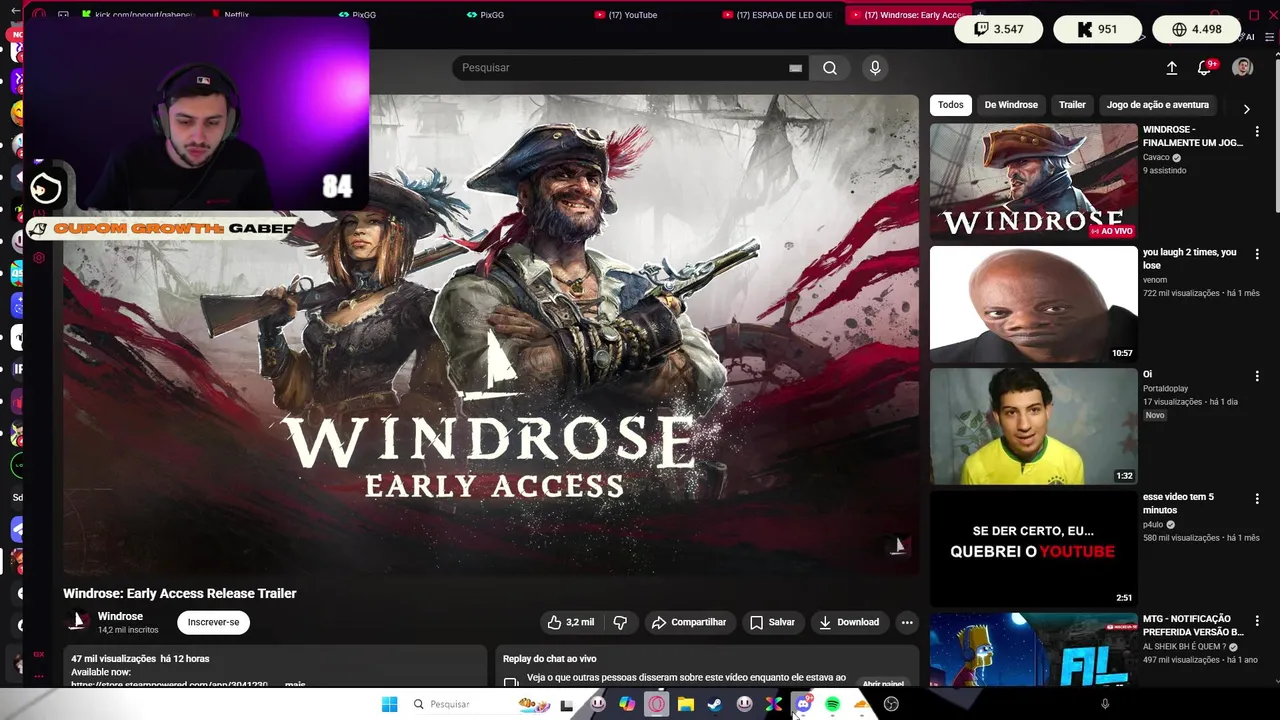Click the 'Replay do chat ao vivo' heading
Image resolution: width=1280 pixels, height=720 pixels.
point(550,659)
